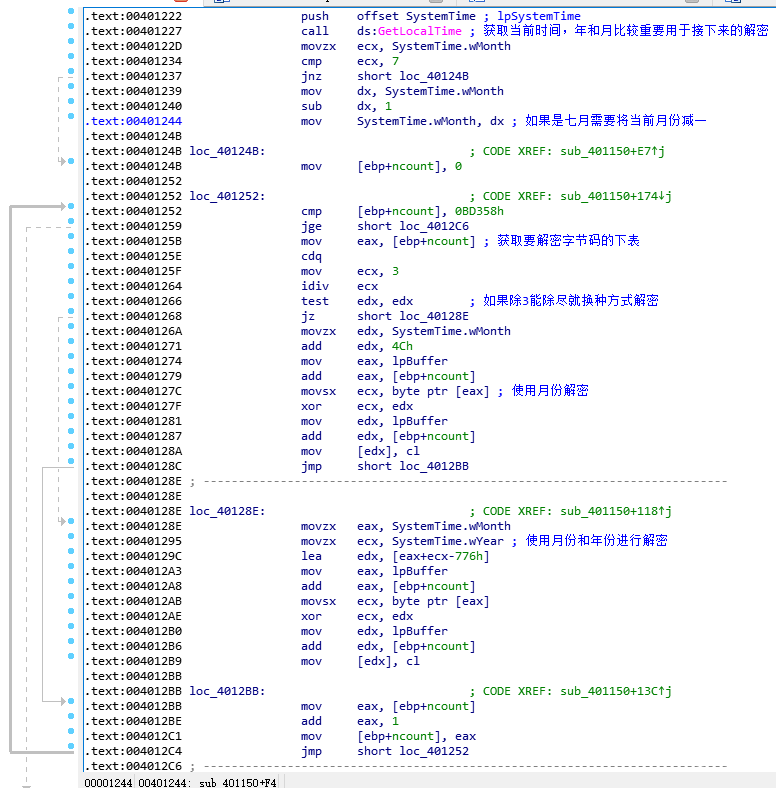Click the cdq instruction

tap(311, 256)
